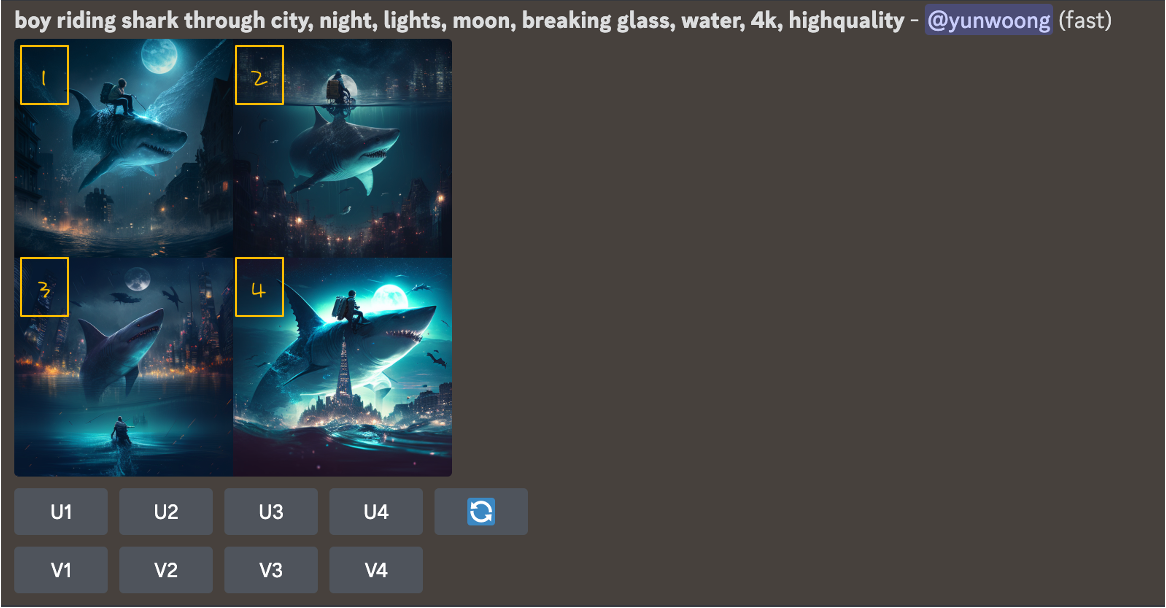1166x608 pixels.
Task: Open the bottom-left image with the wading figure
Action: 124,366
